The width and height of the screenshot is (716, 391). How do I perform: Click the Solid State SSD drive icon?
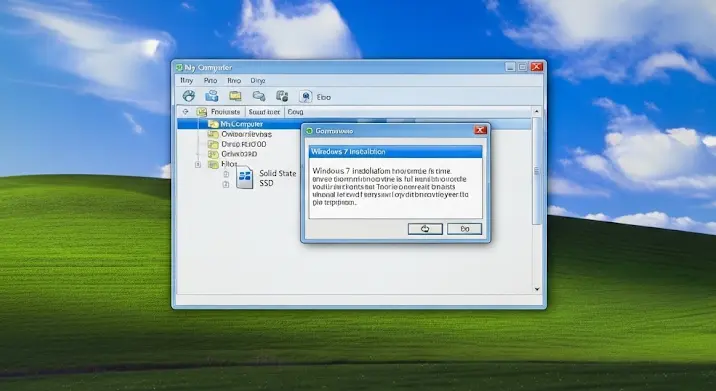click(245, 177)
